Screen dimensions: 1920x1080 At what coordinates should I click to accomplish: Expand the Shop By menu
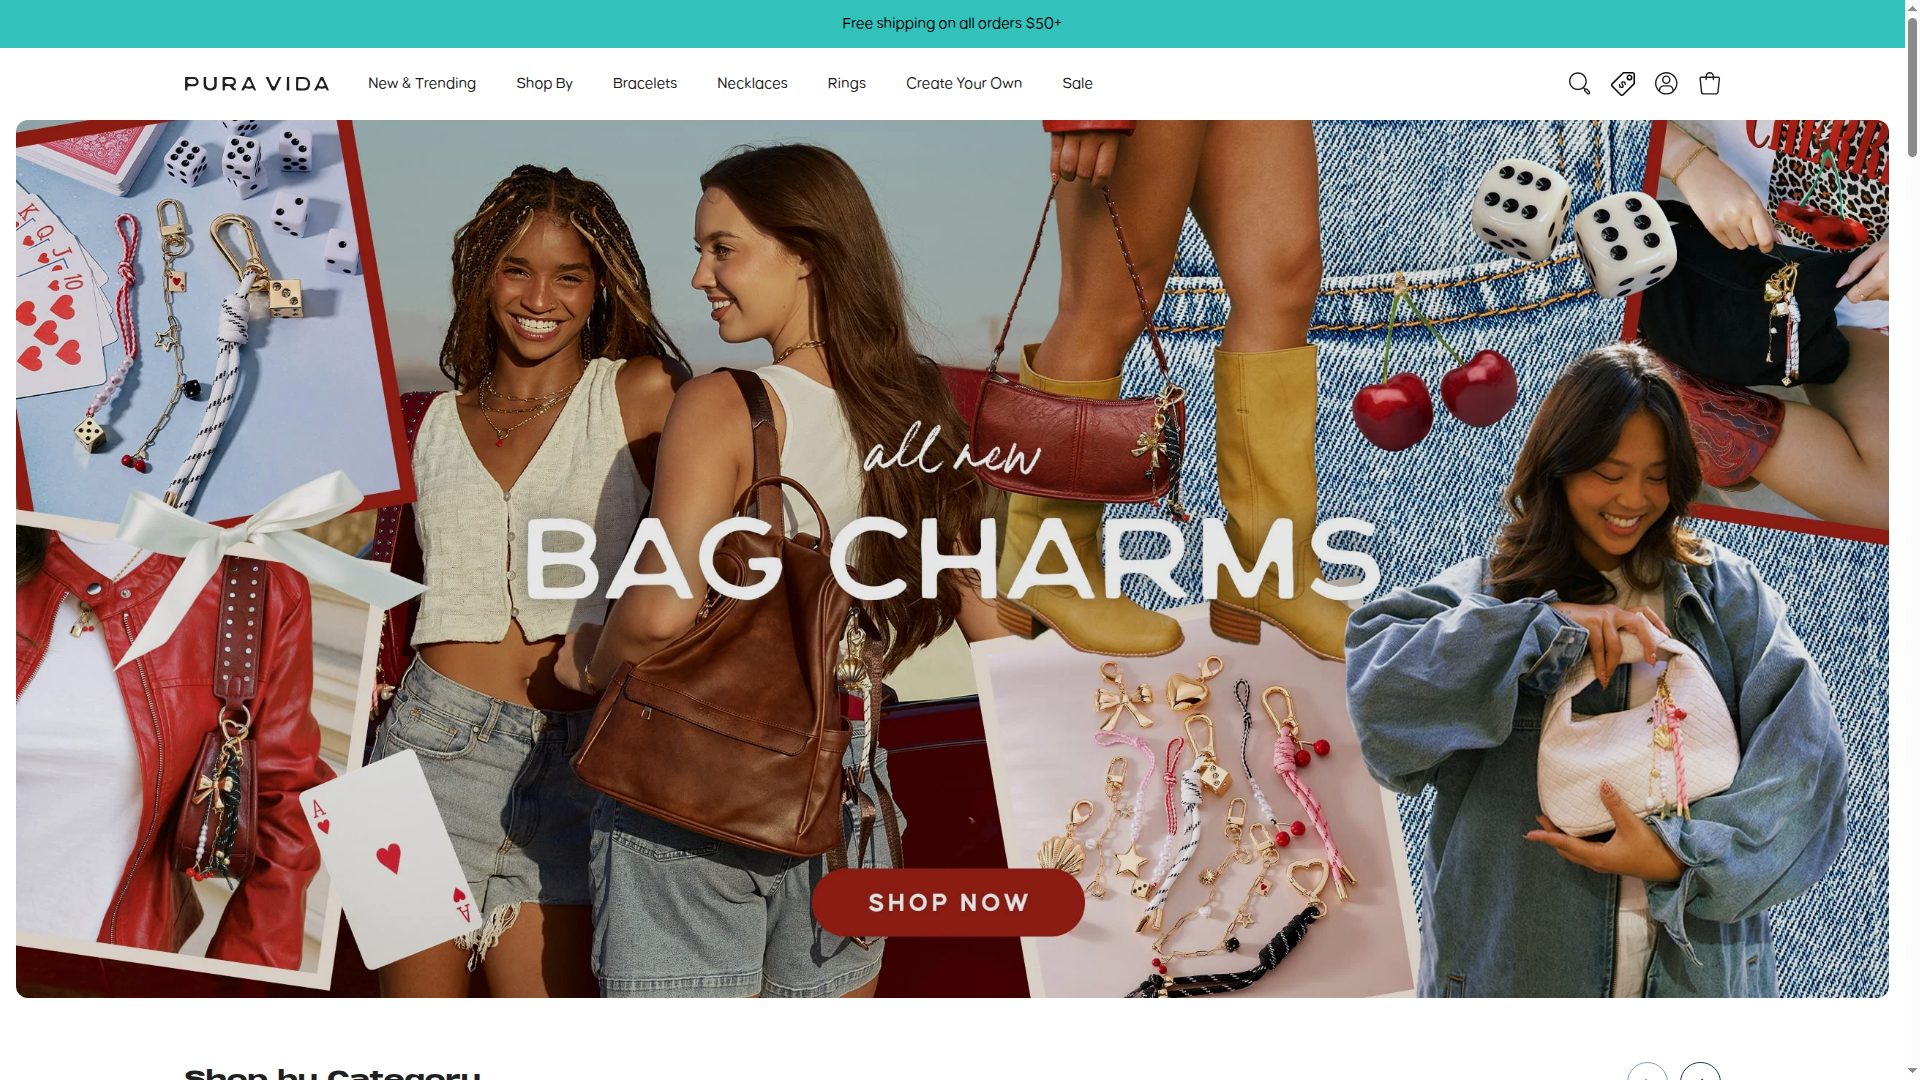coord(544,83)
